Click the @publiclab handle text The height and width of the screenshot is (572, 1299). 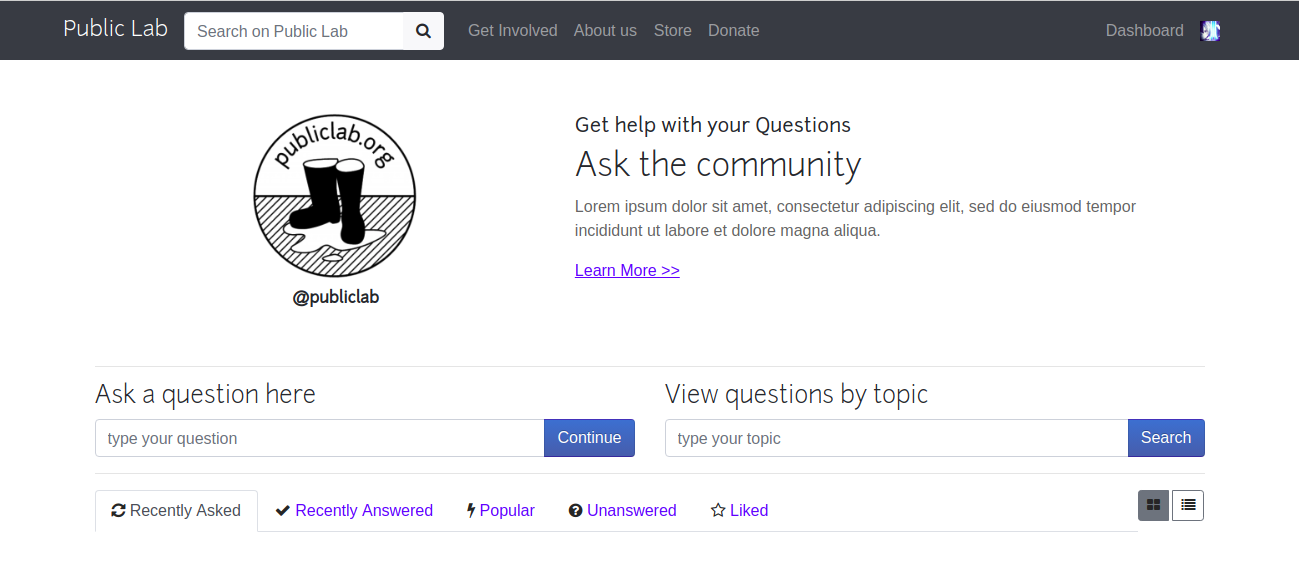click(336, 297)
